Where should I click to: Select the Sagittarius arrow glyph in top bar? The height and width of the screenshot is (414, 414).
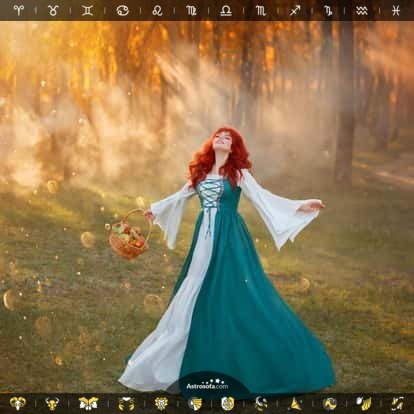295,10
